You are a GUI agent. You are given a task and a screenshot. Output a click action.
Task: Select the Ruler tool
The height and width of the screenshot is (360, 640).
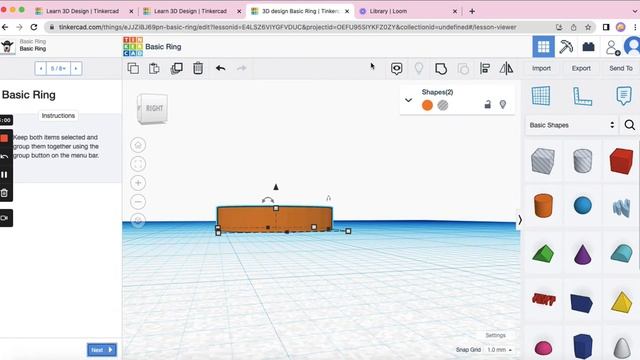pos(582,96)
